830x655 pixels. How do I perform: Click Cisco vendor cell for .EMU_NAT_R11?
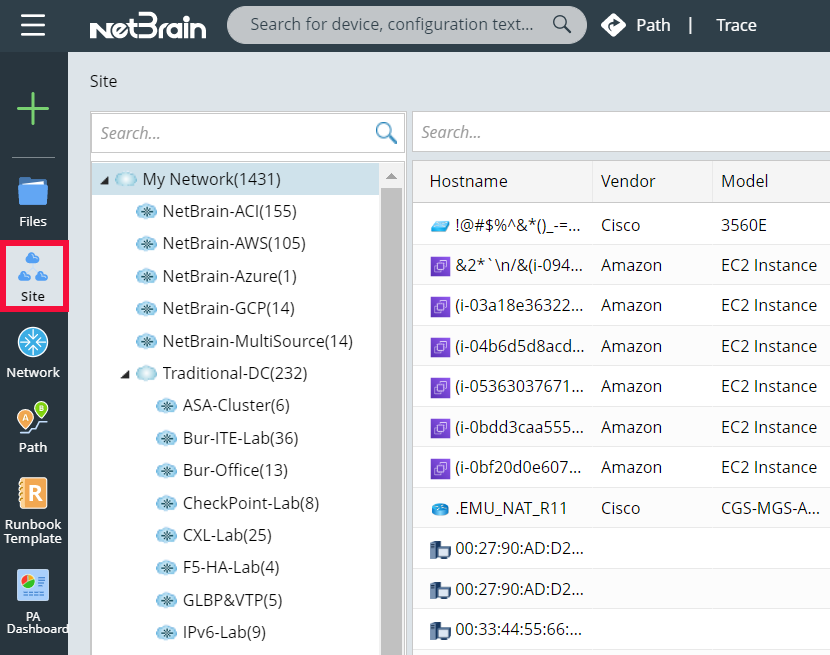pos(620,508)
